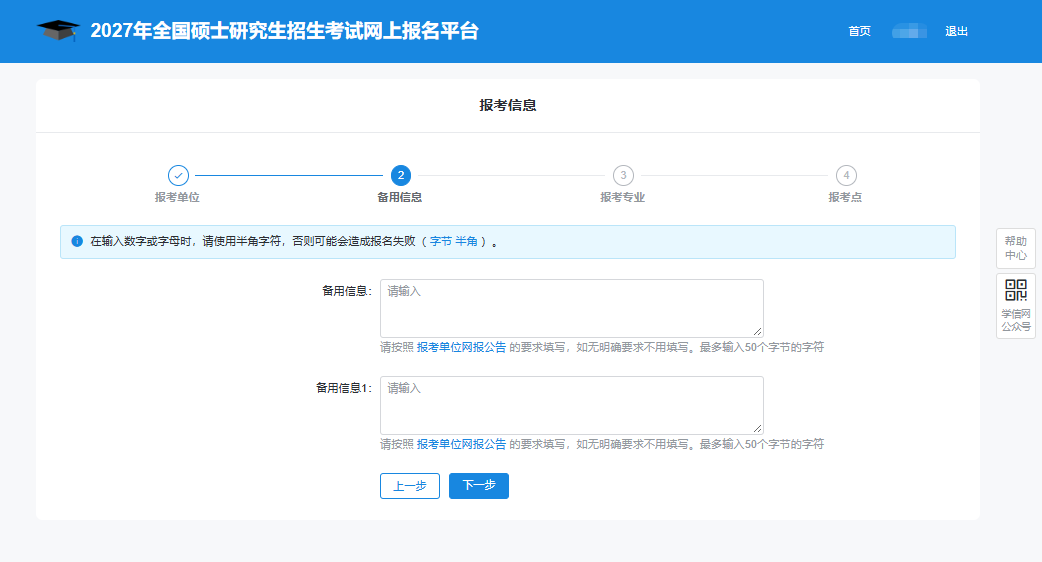Viewport: 1042px width, 562px height.
Task: Go to 首页 in top navigation
Action: (x=859, y=31)
